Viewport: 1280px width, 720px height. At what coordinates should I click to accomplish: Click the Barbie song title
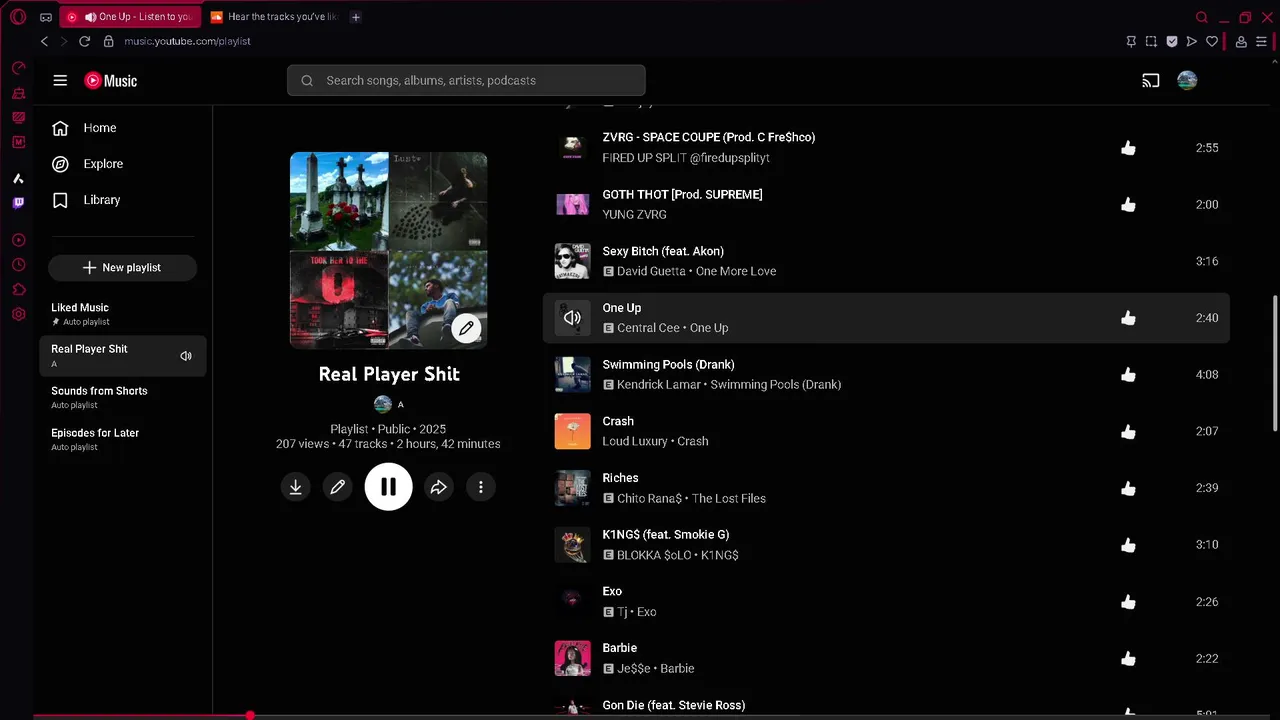coord(620,648)
